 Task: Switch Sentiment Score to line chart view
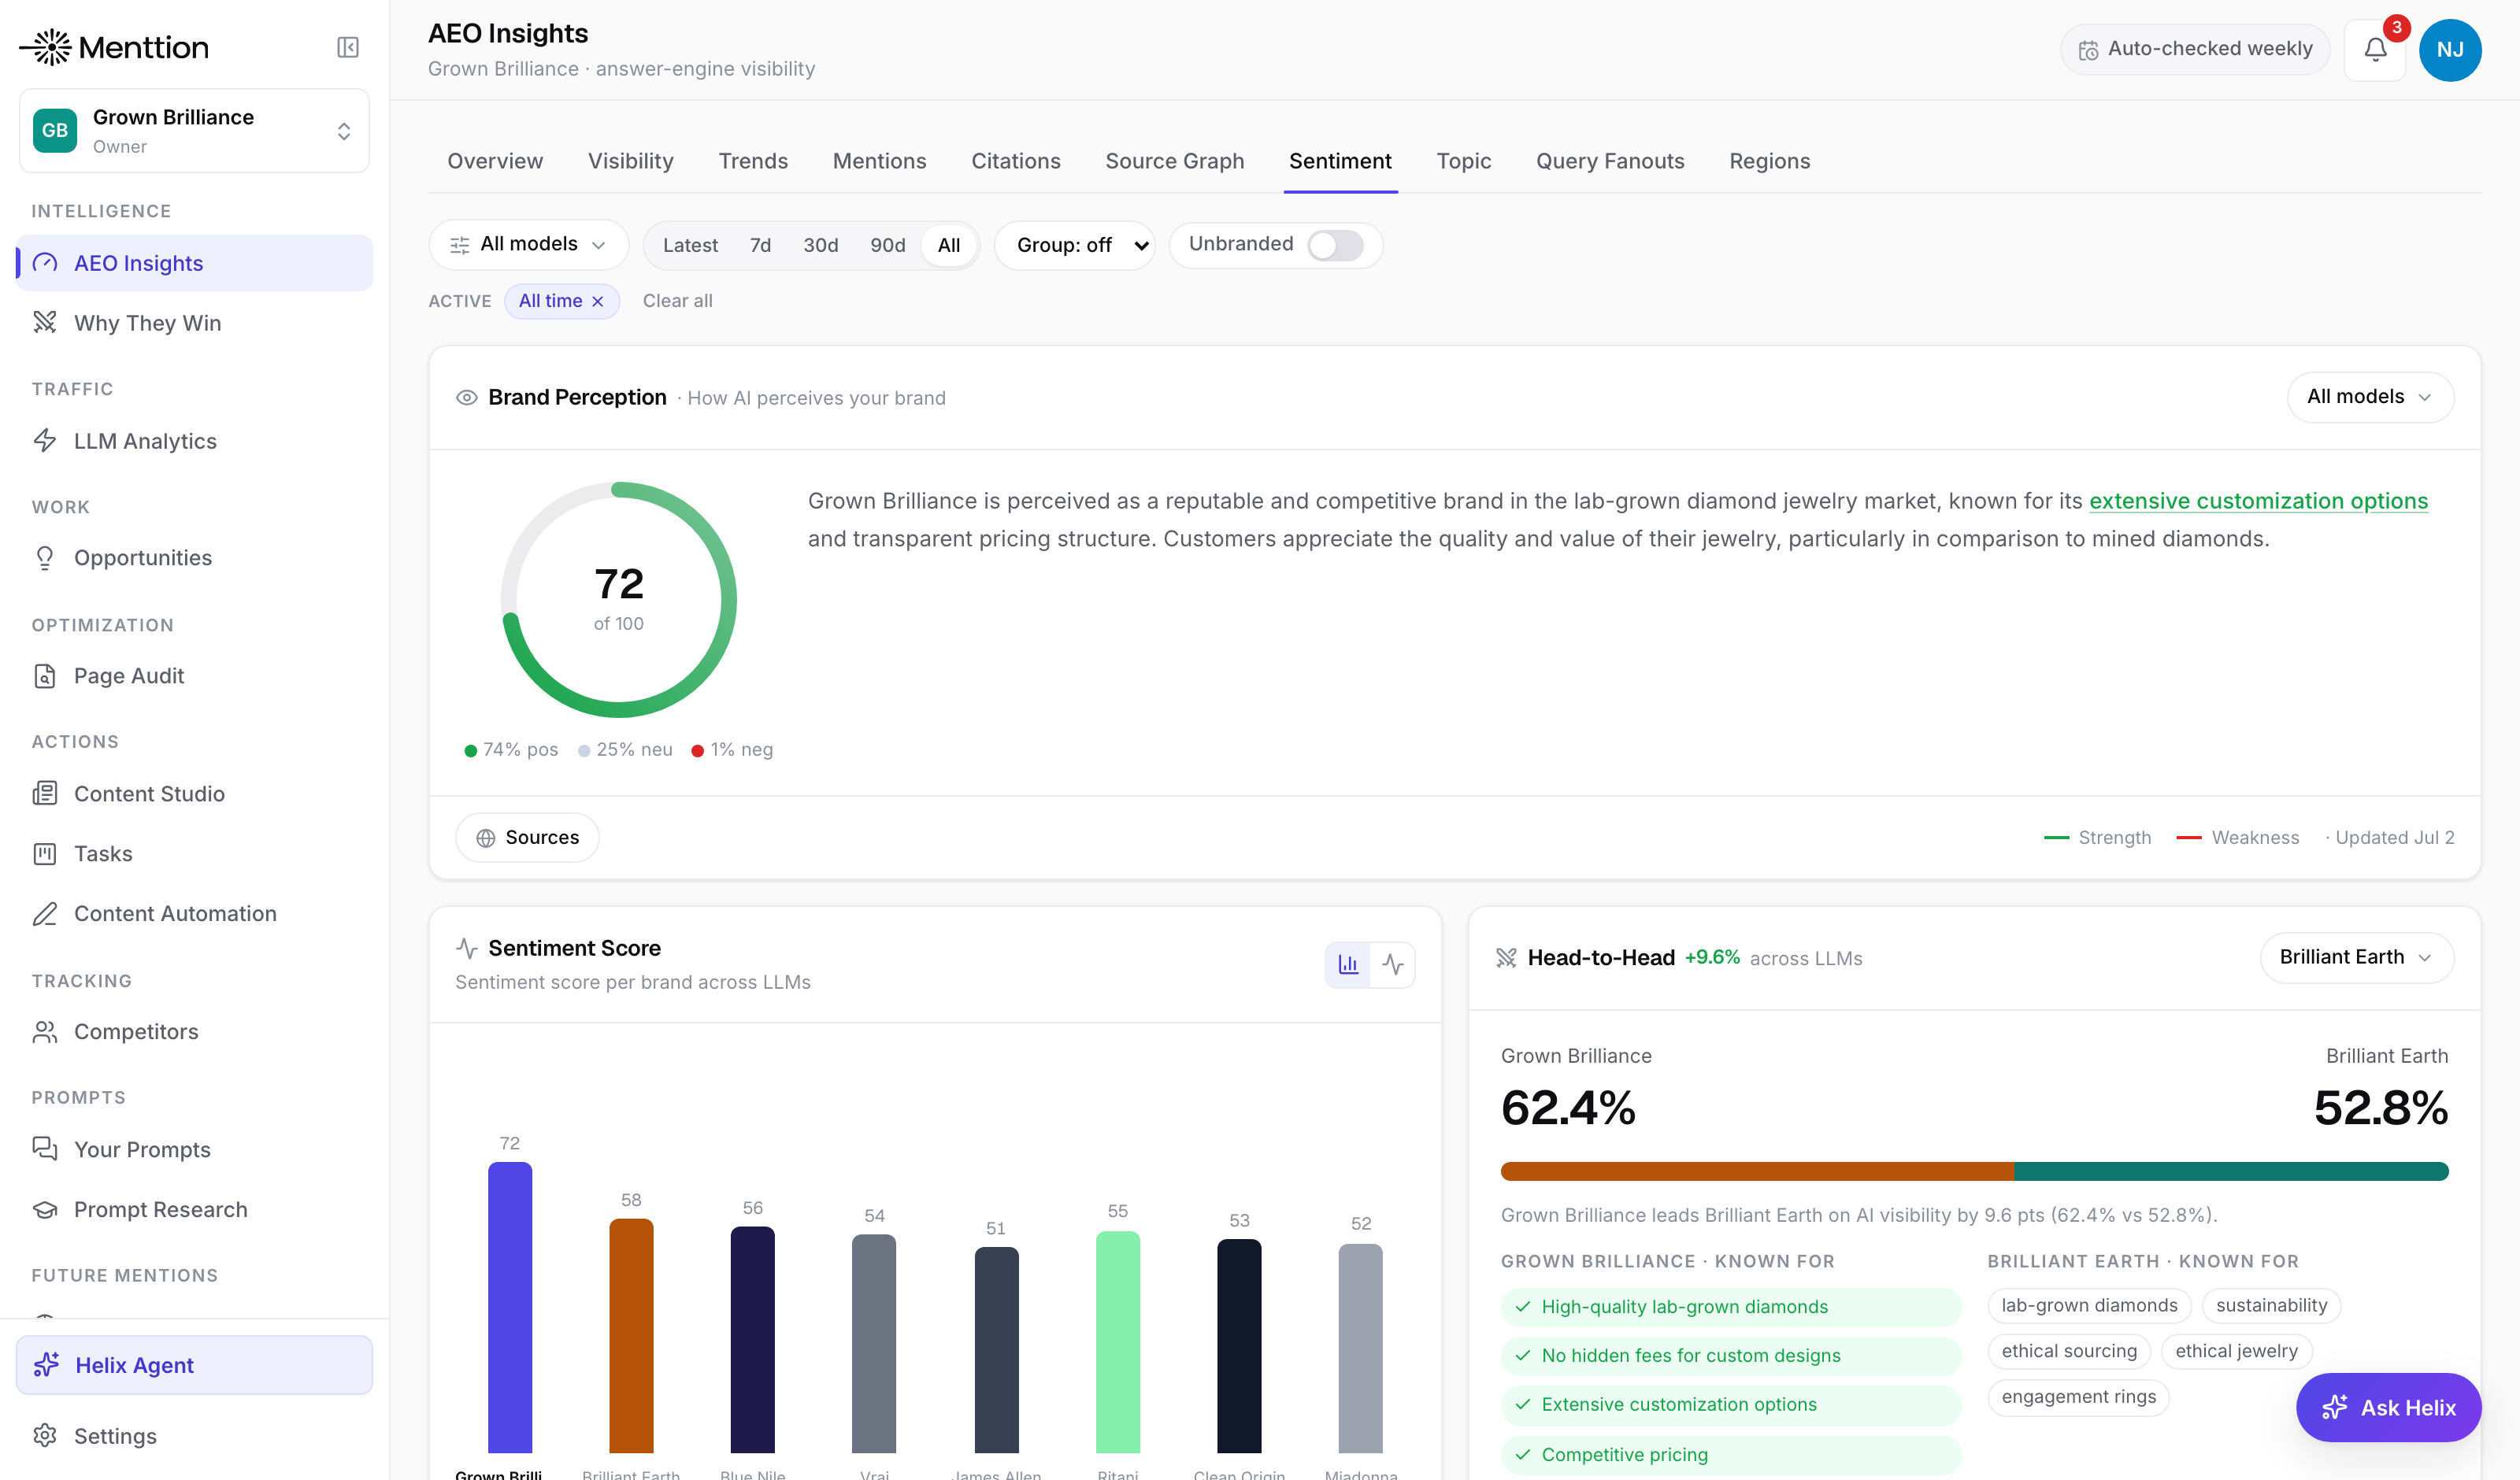tap(1393, 964)
